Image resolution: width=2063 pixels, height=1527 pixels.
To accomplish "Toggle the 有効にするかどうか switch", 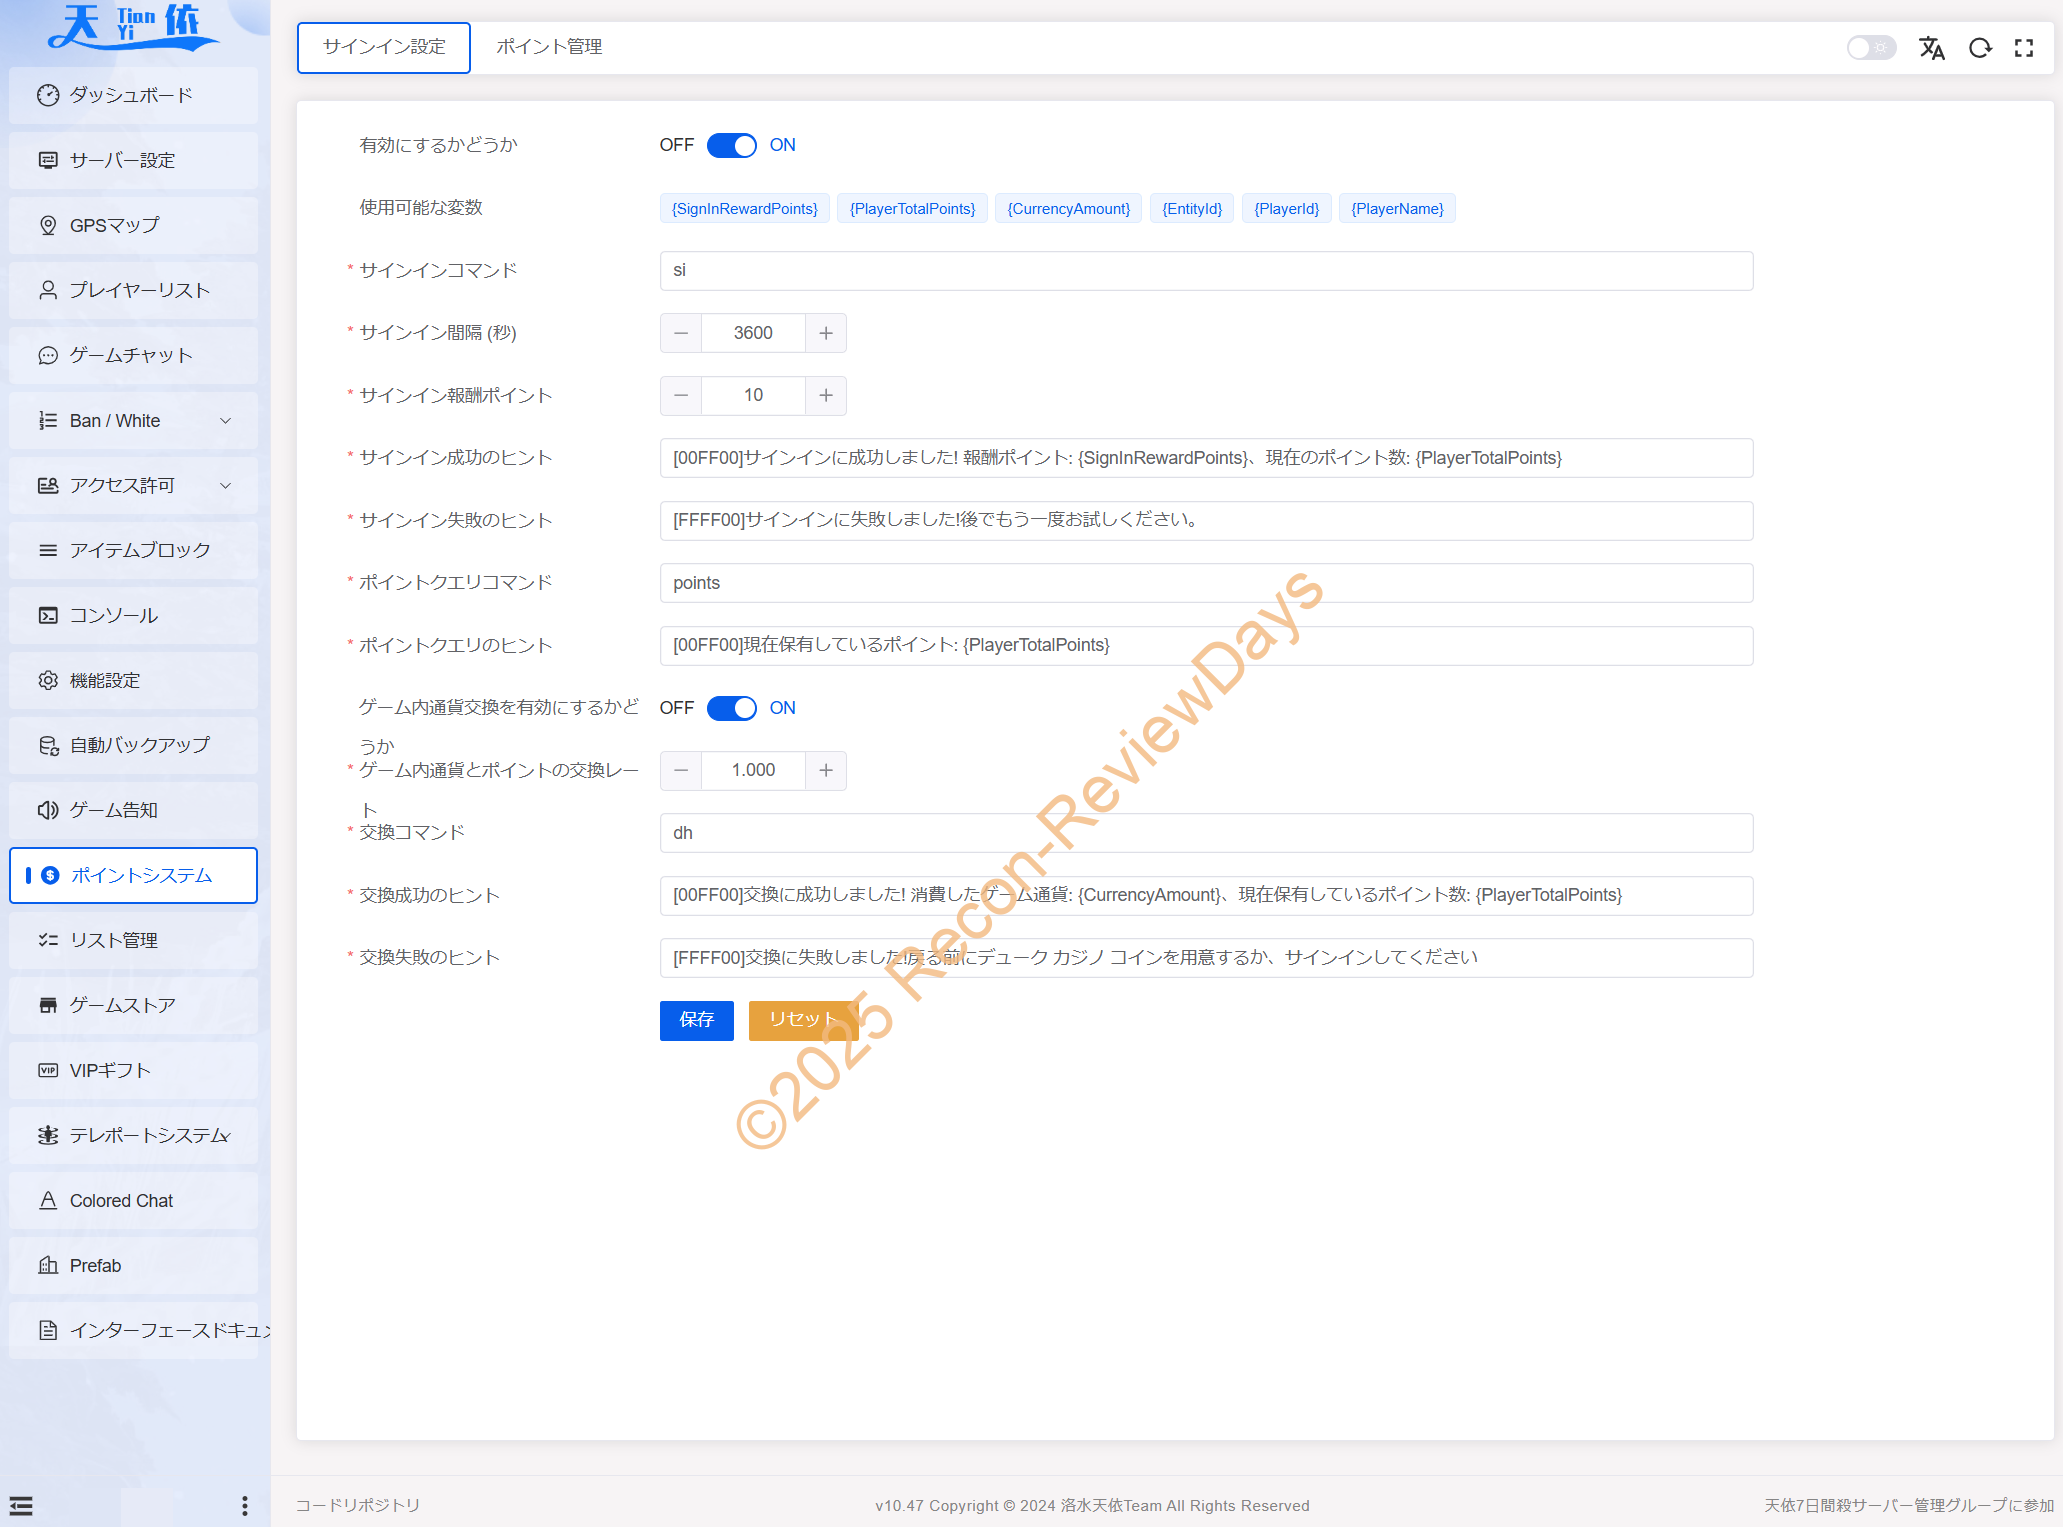I will 731,145.
